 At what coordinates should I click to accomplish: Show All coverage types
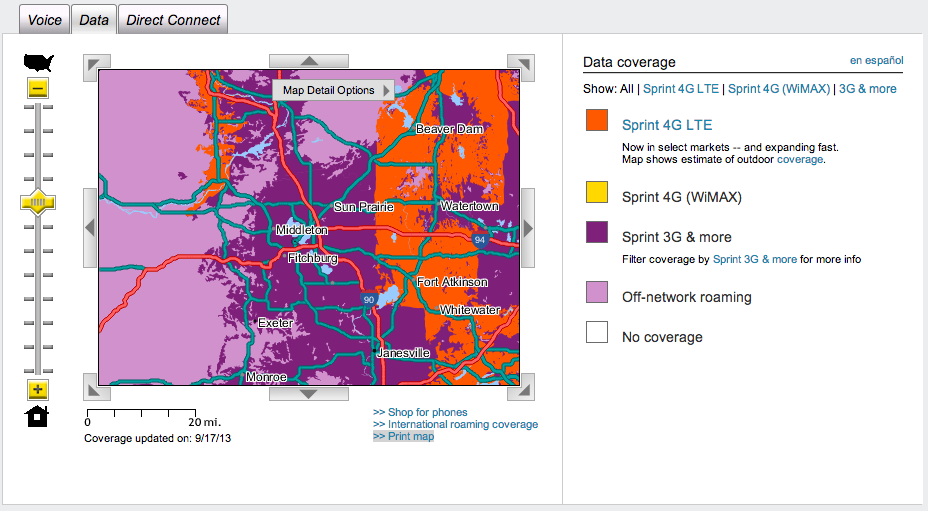coord(627,89)
